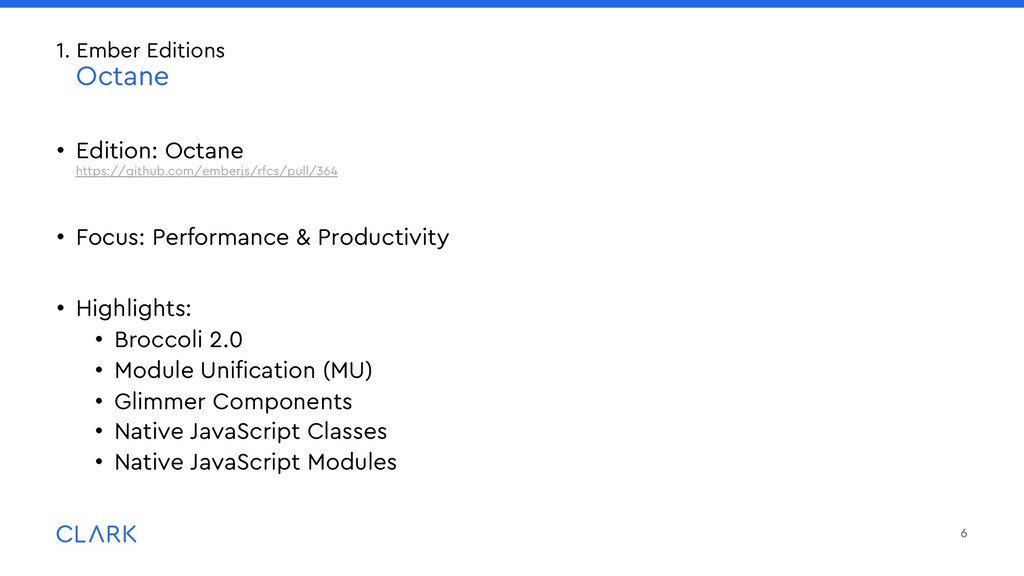Viewport: 1024px width, 576px height.
Task: Click 'Native JavaScript Classes' sub-item
Action: point(250,432)
